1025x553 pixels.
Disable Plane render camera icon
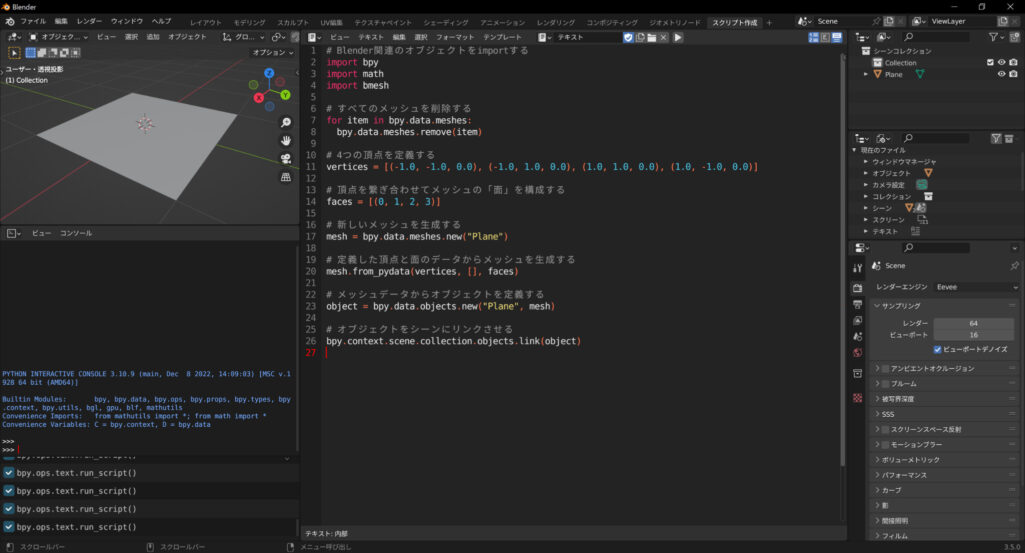tap(1013, 74)
